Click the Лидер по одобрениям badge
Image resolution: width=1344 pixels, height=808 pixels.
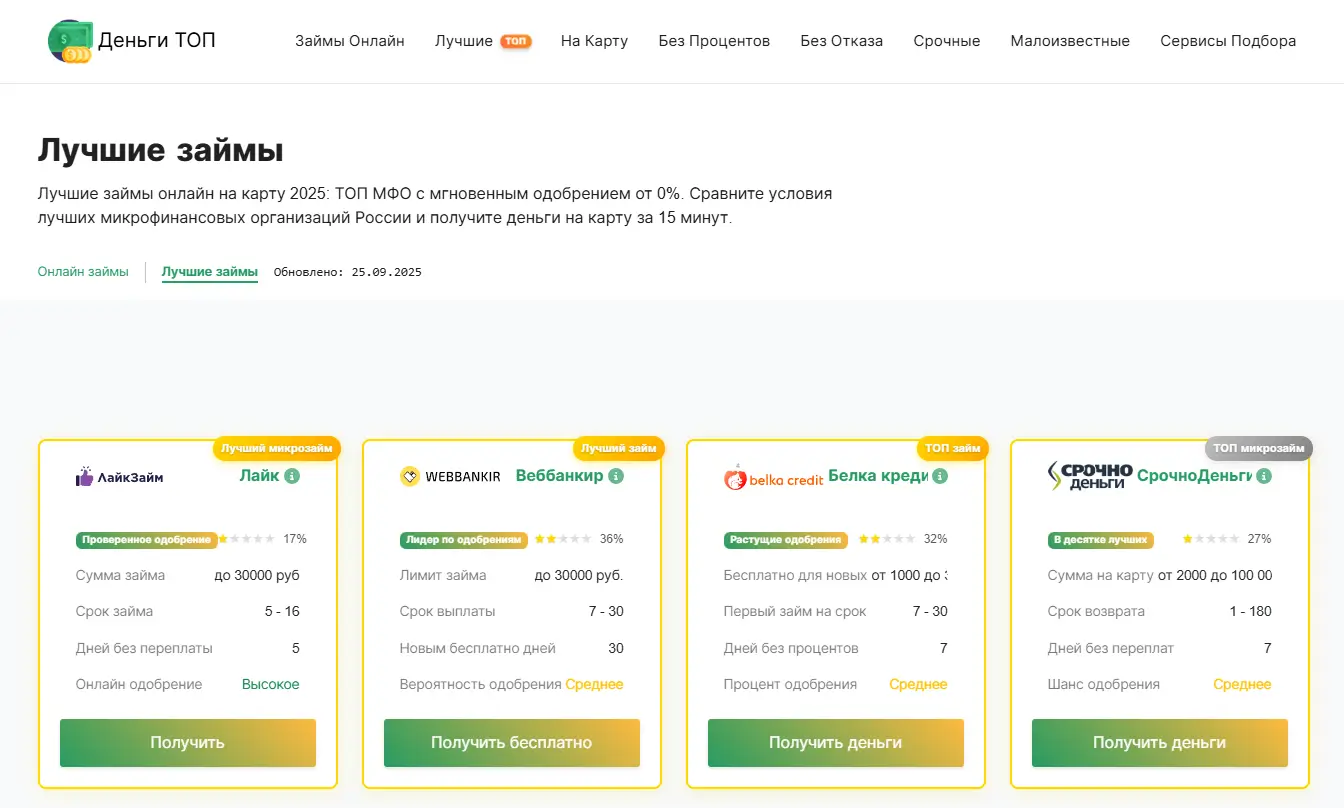tap(464, 540)
